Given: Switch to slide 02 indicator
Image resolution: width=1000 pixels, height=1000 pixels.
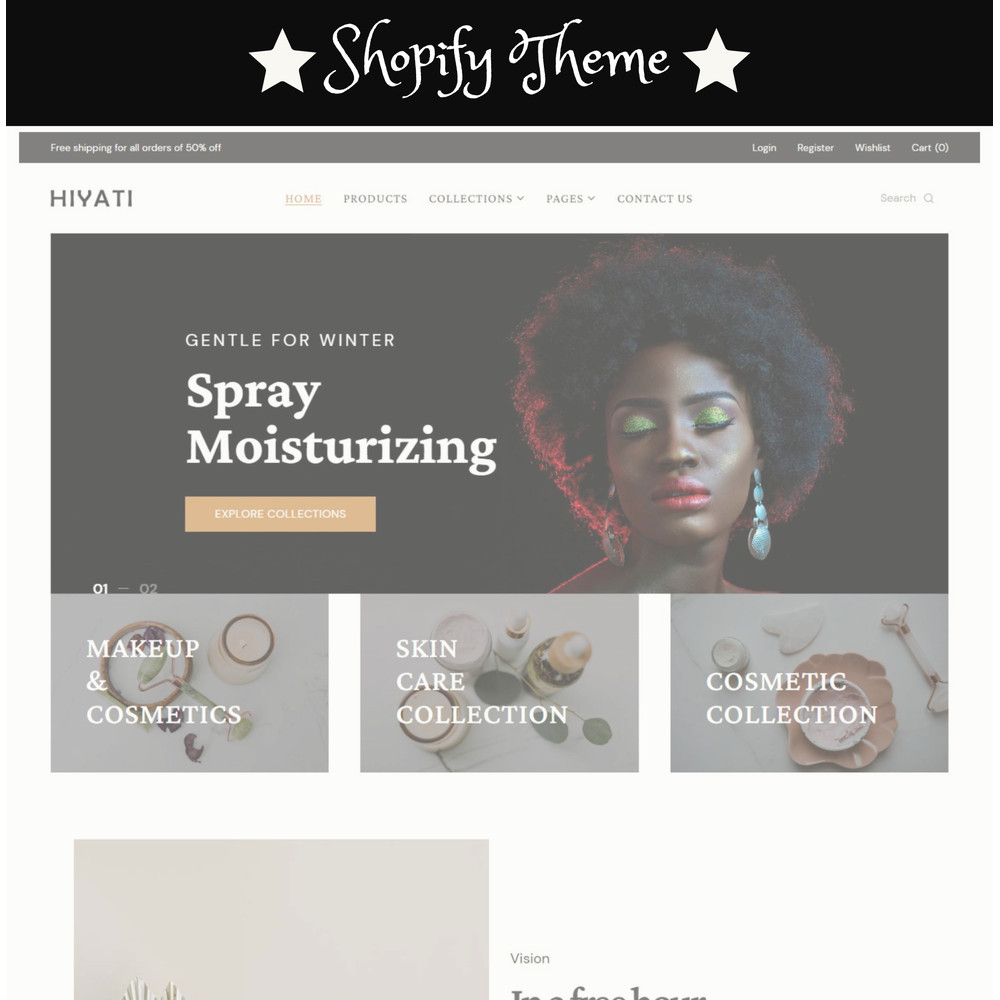Looking at the screenshot, I should click(149, 588).
